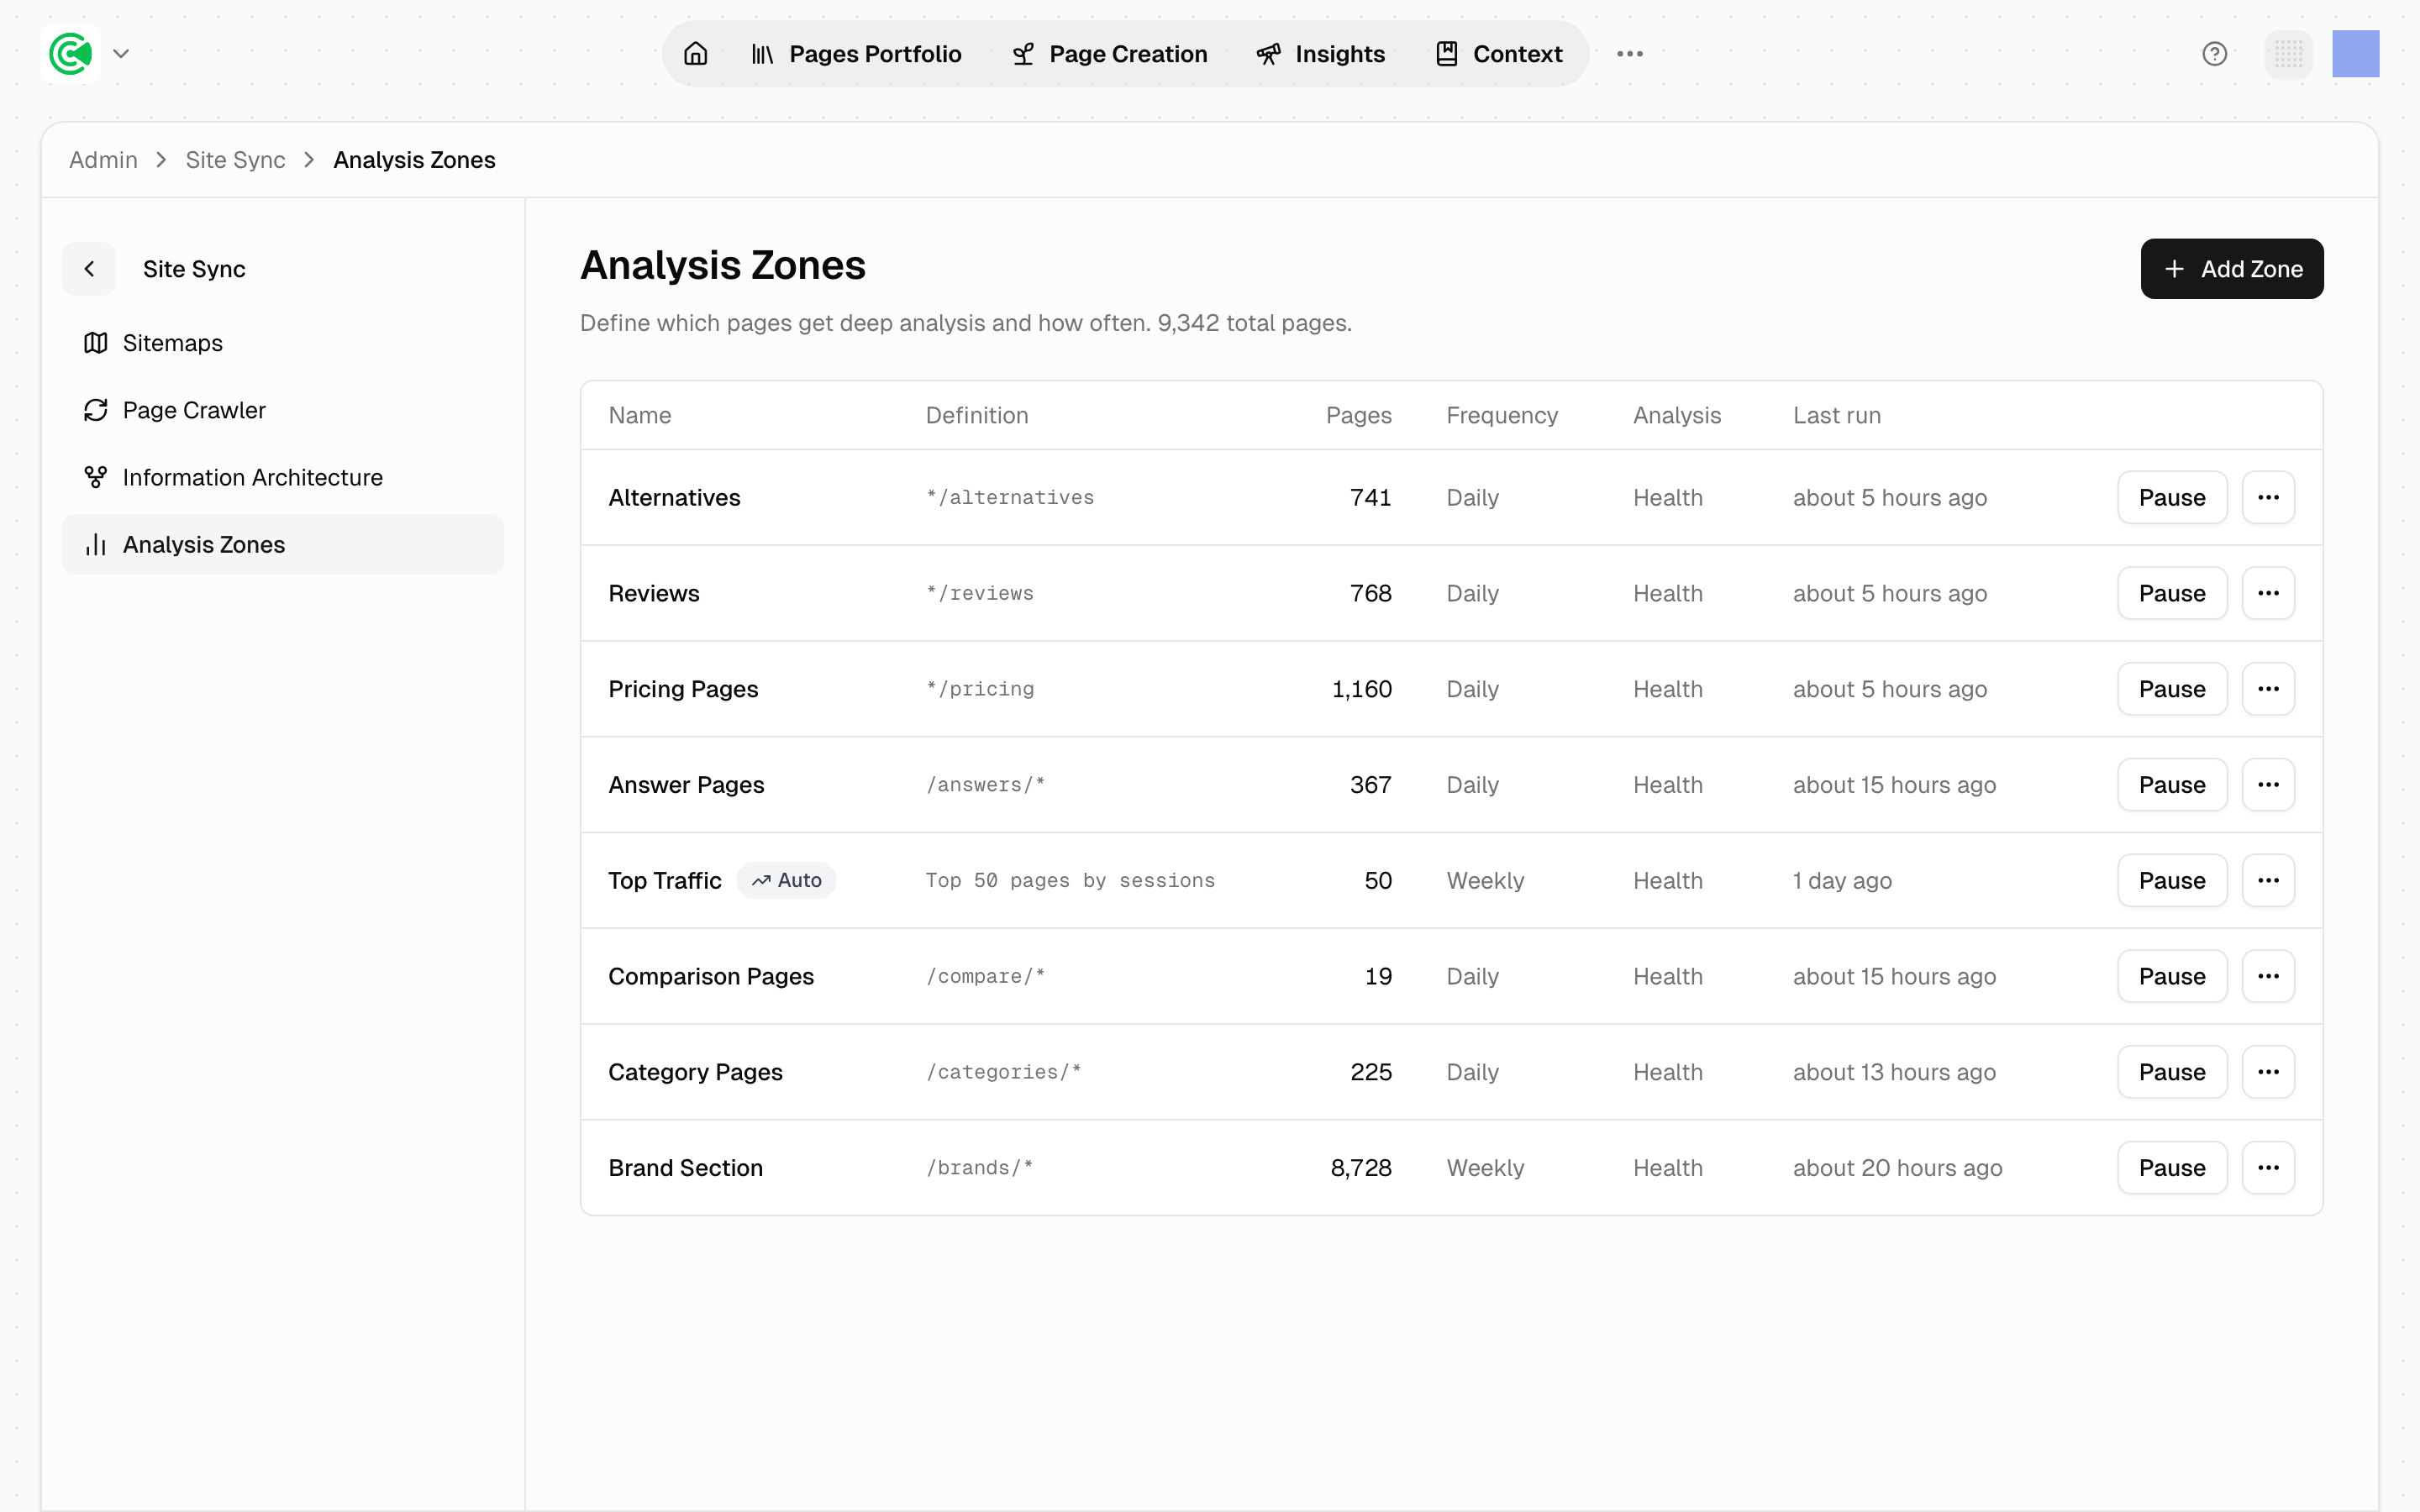Click the 8,728 pages count
Screen dimensions: 2420x1512
coord(1361,1168)
